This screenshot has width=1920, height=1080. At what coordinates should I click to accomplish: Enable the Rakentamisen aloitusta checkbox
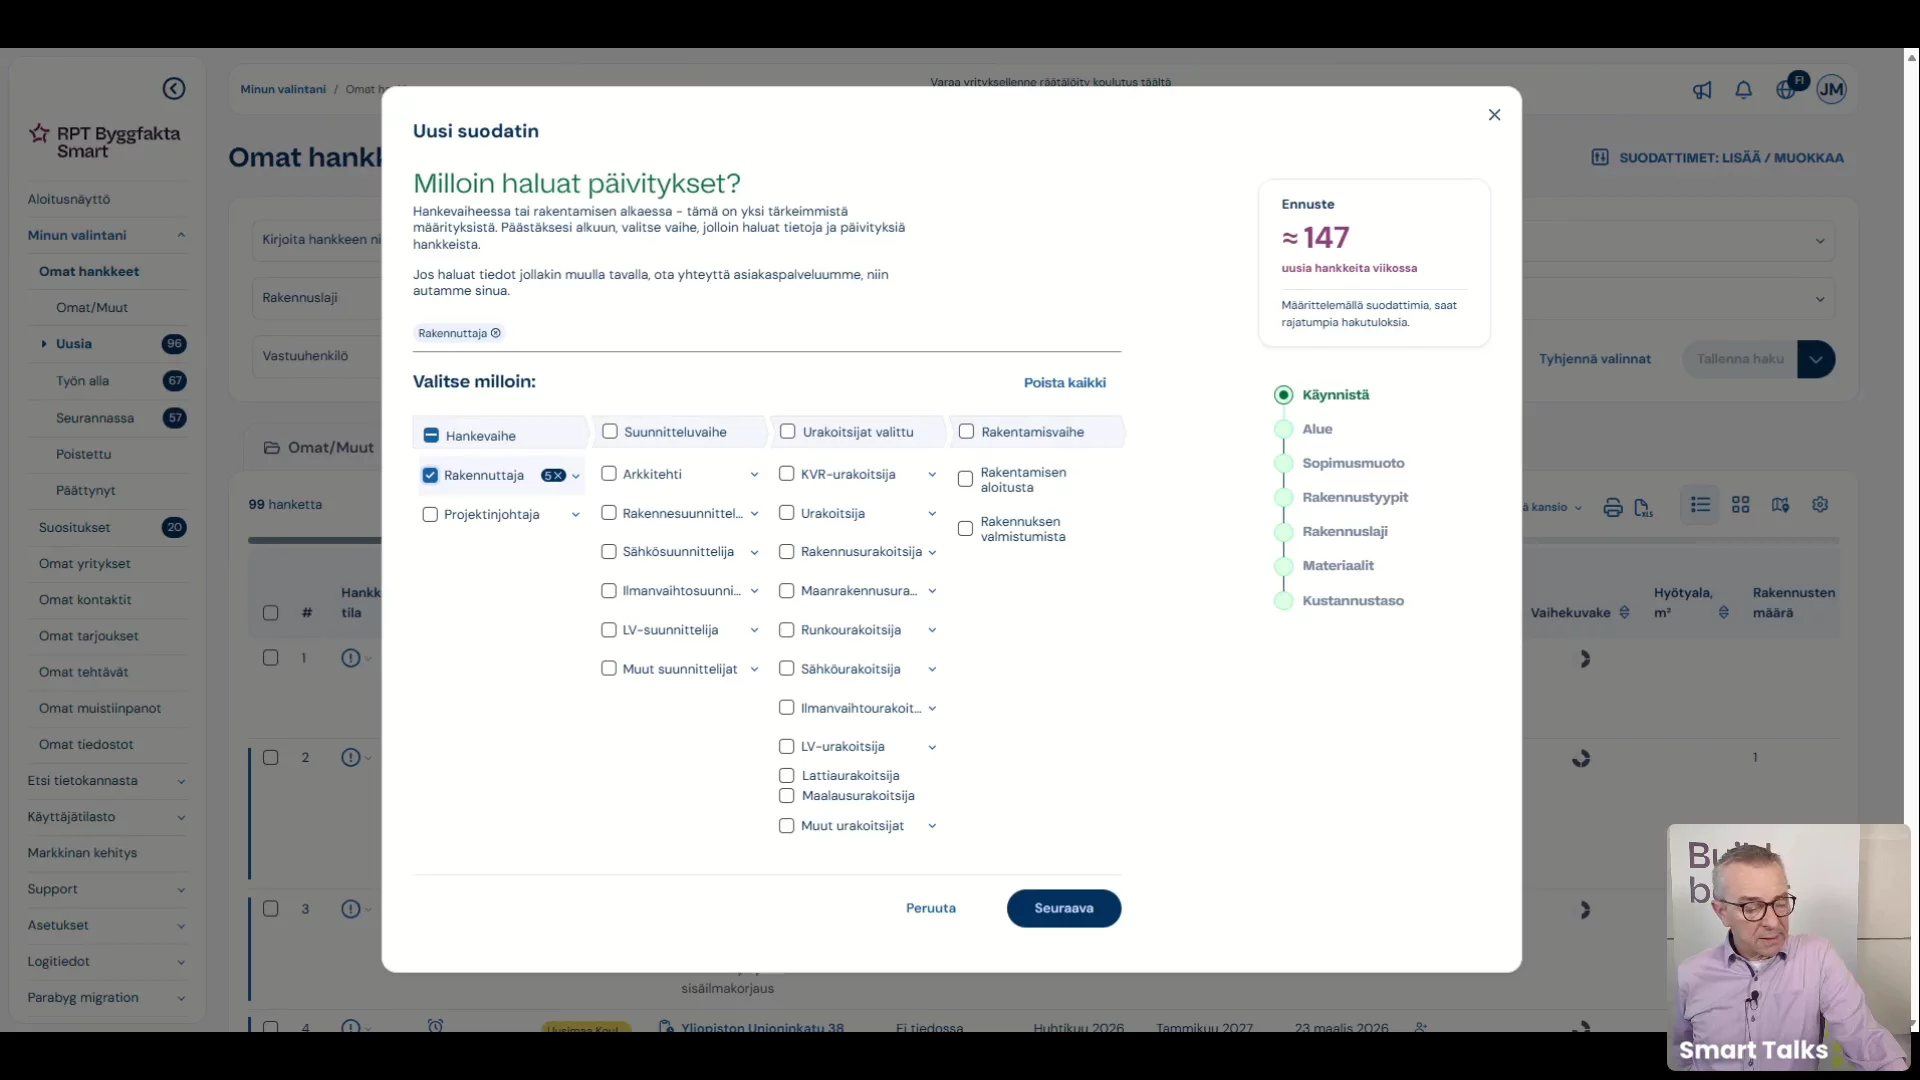click(x=965, y=479)
